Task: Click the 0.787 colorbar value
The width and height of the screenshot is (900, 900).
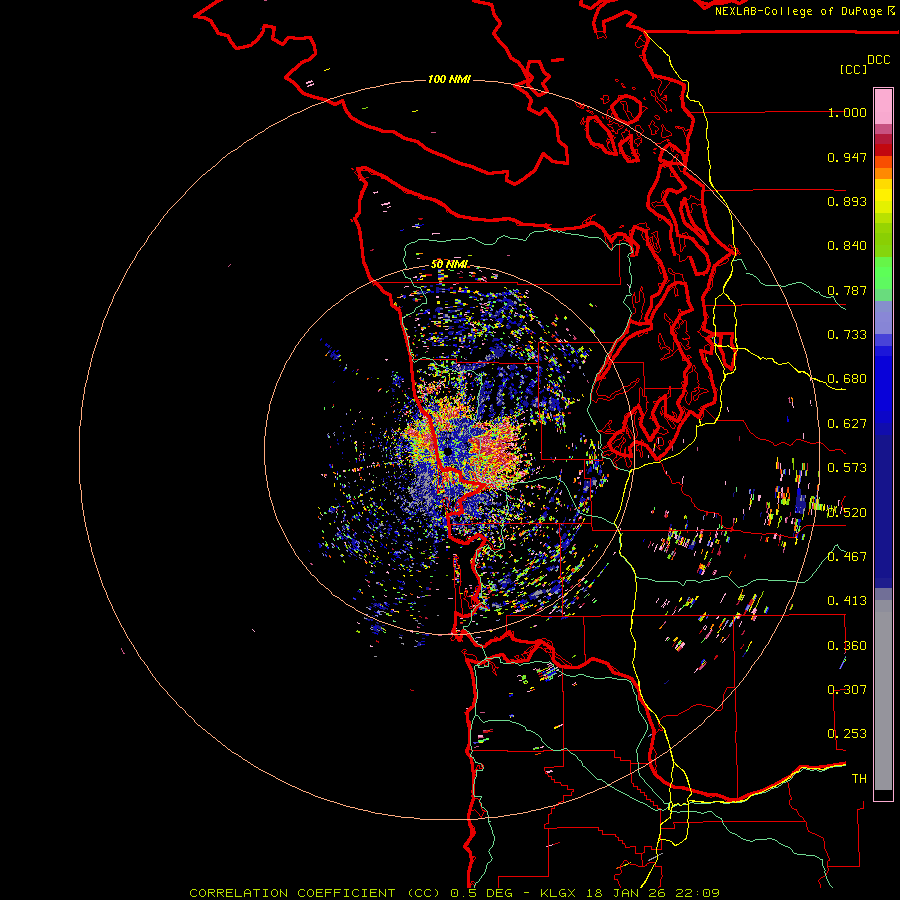Action: (847, 290)
